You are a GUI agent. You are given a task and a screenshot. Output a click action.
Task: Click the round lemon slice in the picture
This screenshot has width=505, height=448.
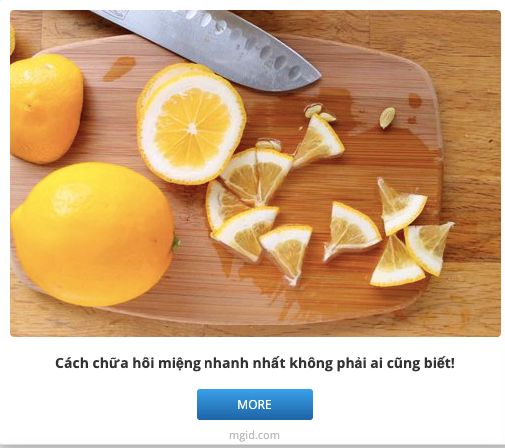(192, 124)
